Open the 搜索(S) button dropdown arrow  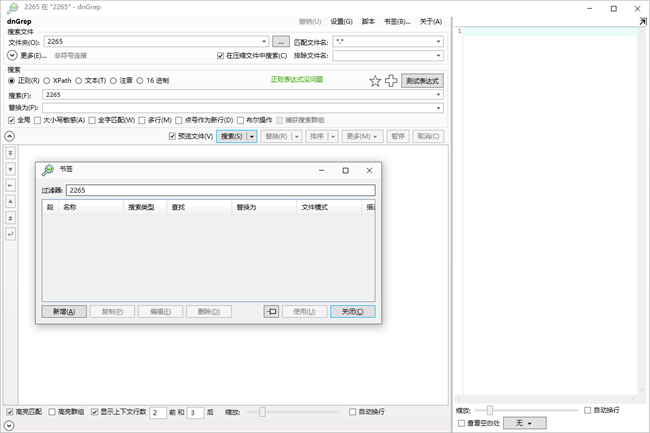[x=252, y=135]
